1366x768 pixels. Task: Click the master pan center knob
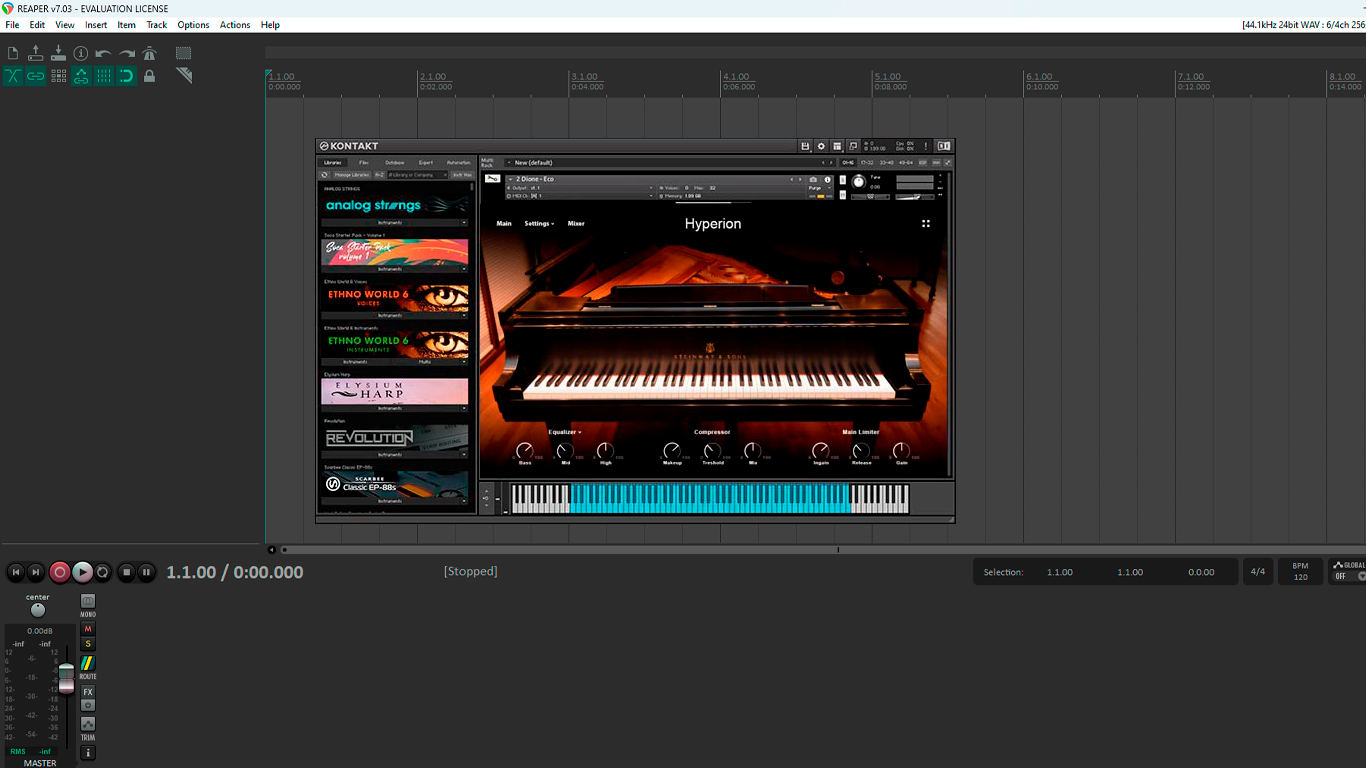38,610
